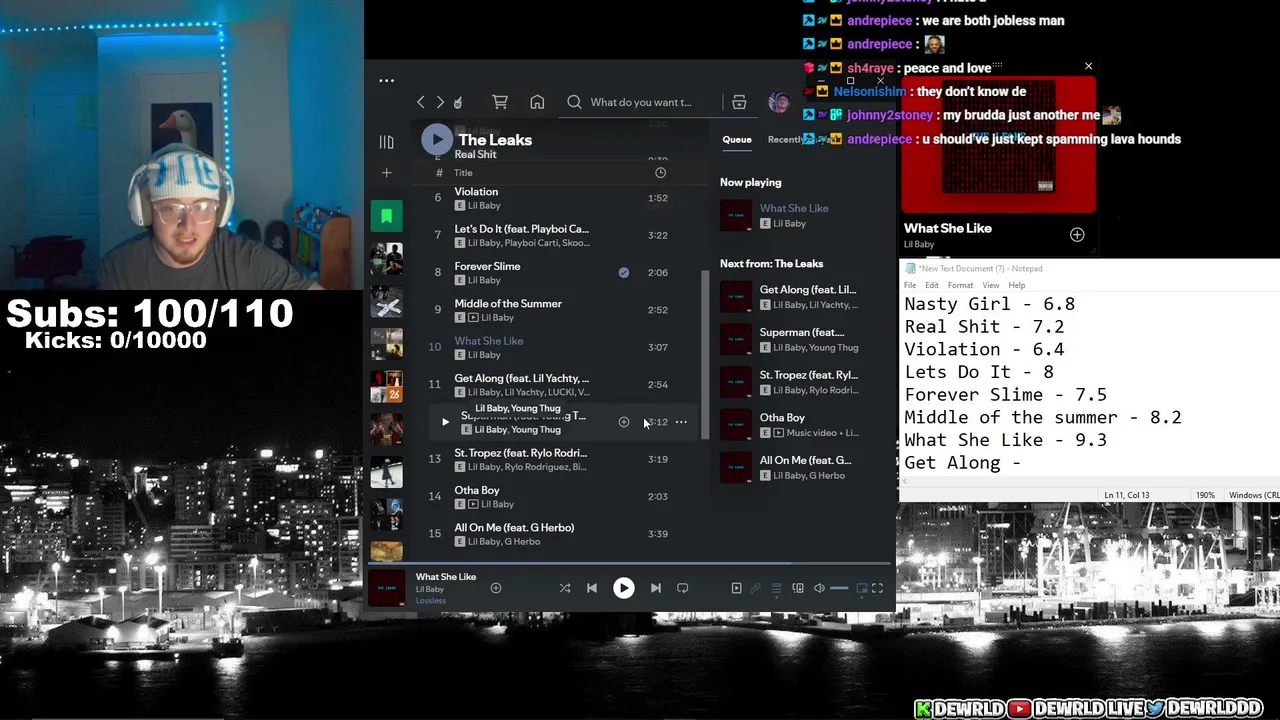Click the song progress bar
Screen dimensions: 1280x720
(630, 564)
